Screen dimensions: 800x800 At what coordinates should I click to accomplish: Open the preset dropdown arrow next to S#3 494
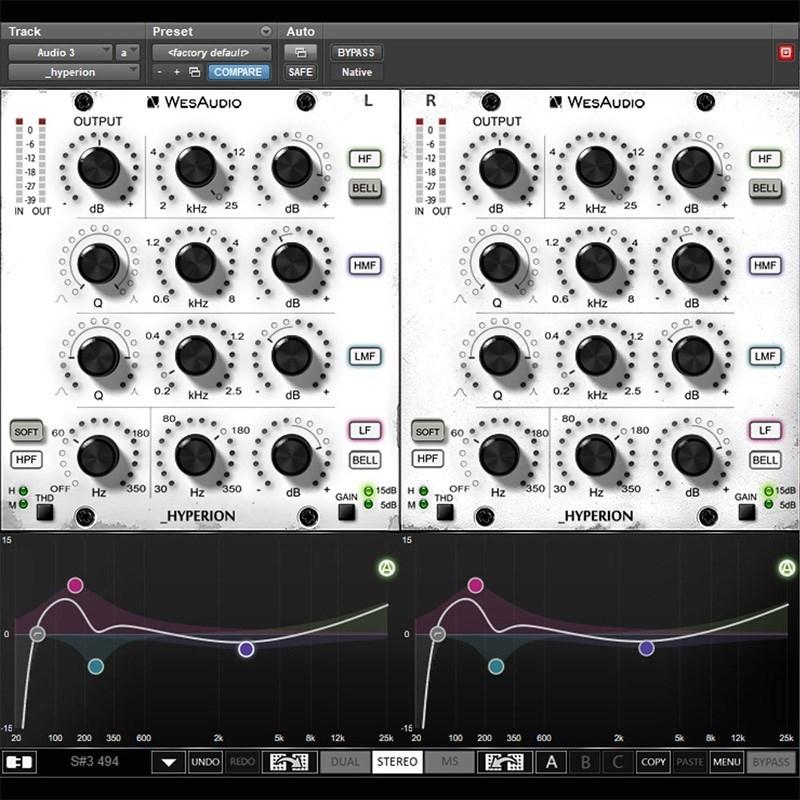pos(170,761)
